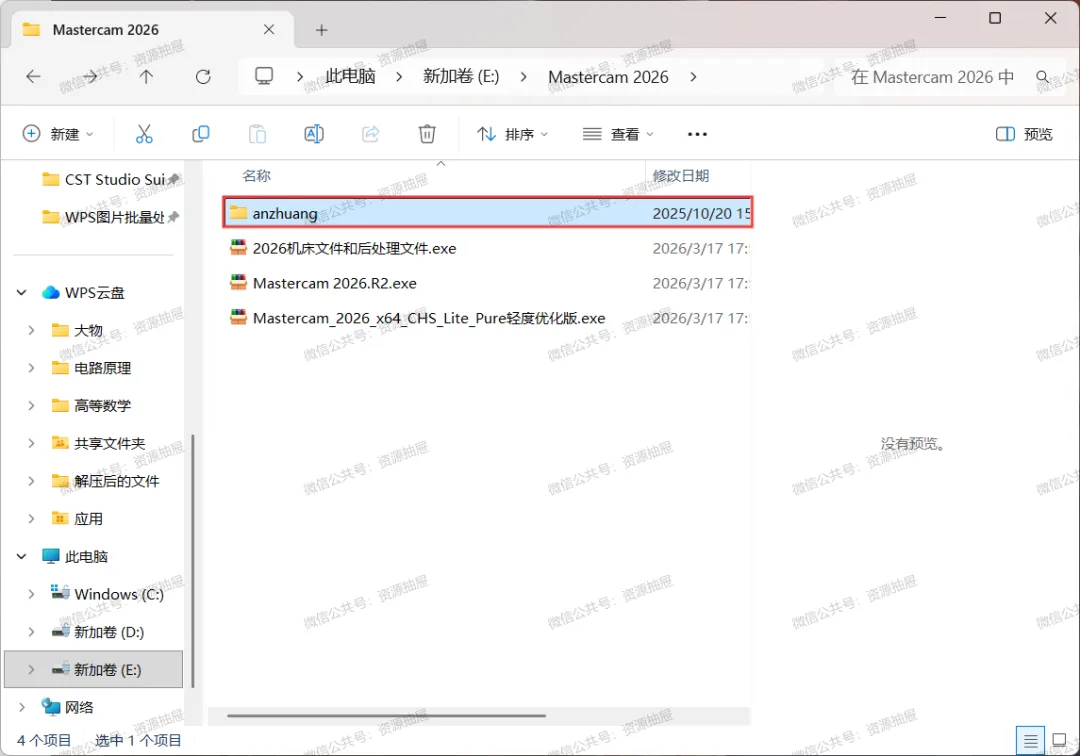Open the 新建 dropdown

(59, 134)
